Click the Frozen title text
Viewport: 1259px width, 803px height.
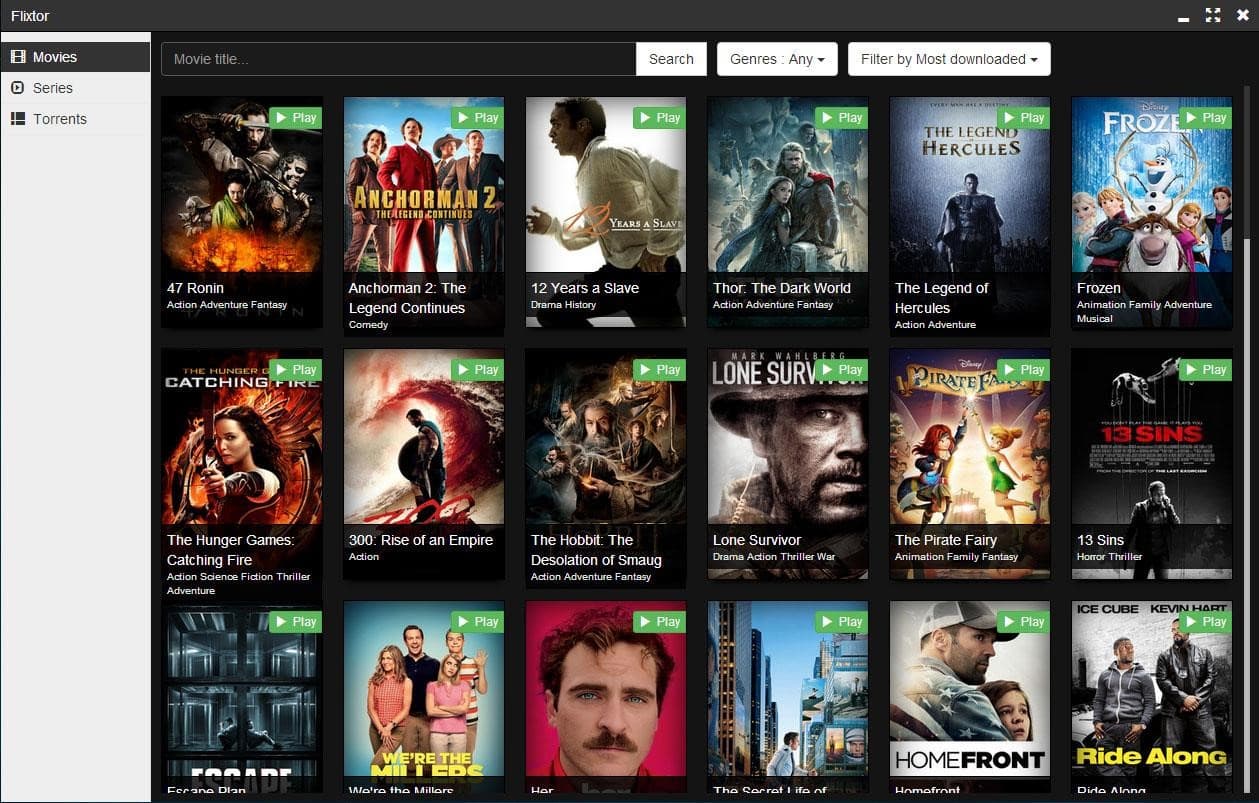click(x=1099, y=288)
